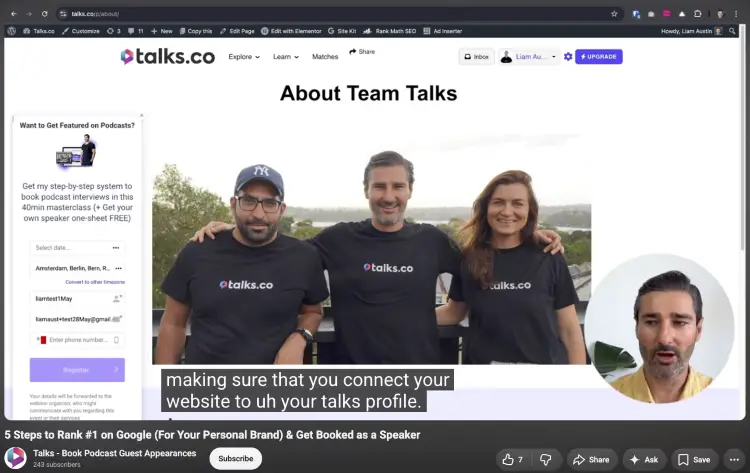Click the presenter webcam circle
Screen dimensions: 750x473
pyautogui.click(x=660, y=329)
